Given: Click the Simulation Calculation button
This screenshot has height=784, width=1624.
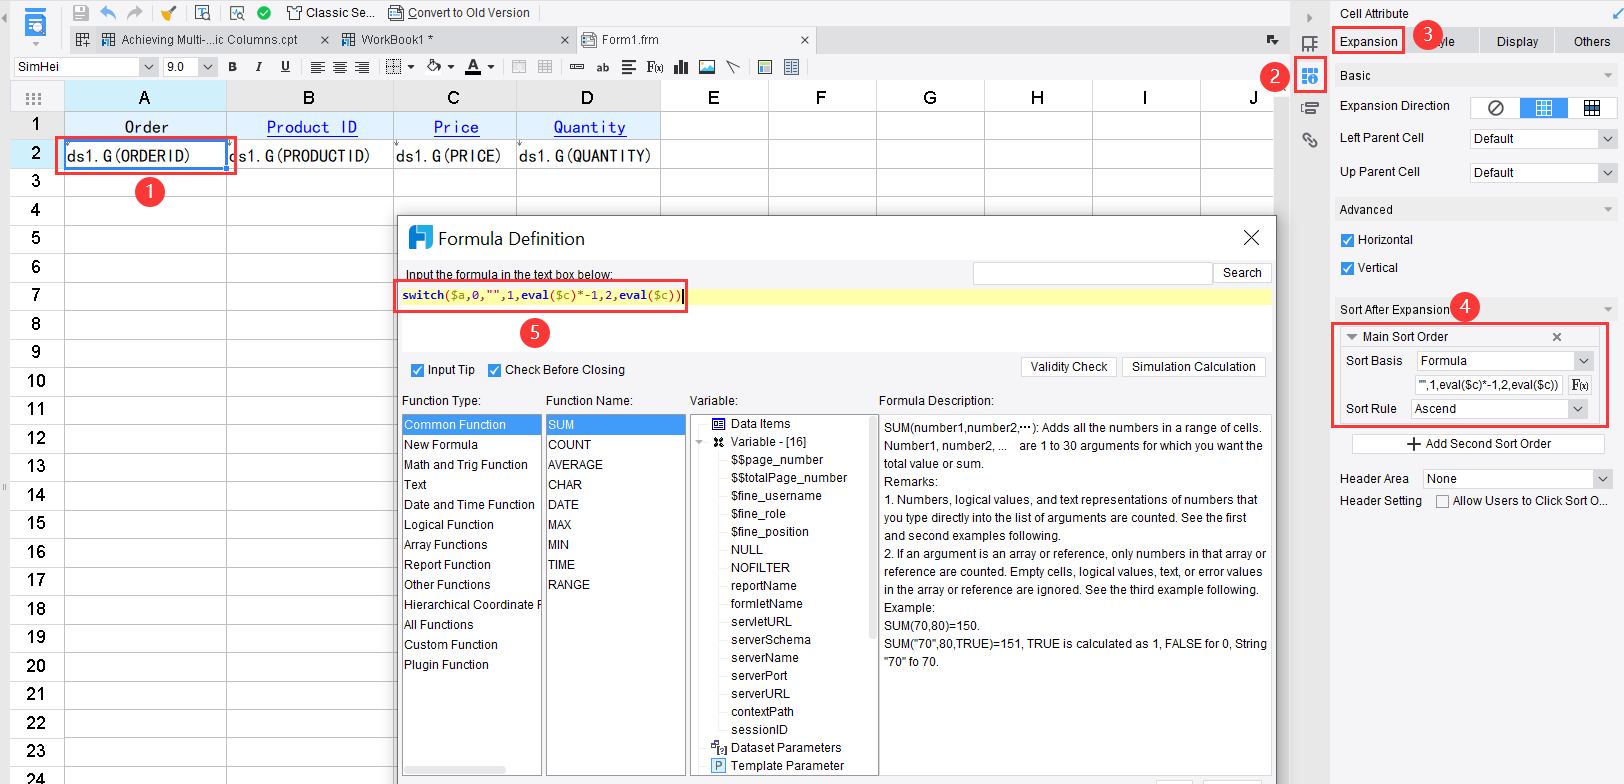Looking at the screenshot, I should coord(1193,367).
